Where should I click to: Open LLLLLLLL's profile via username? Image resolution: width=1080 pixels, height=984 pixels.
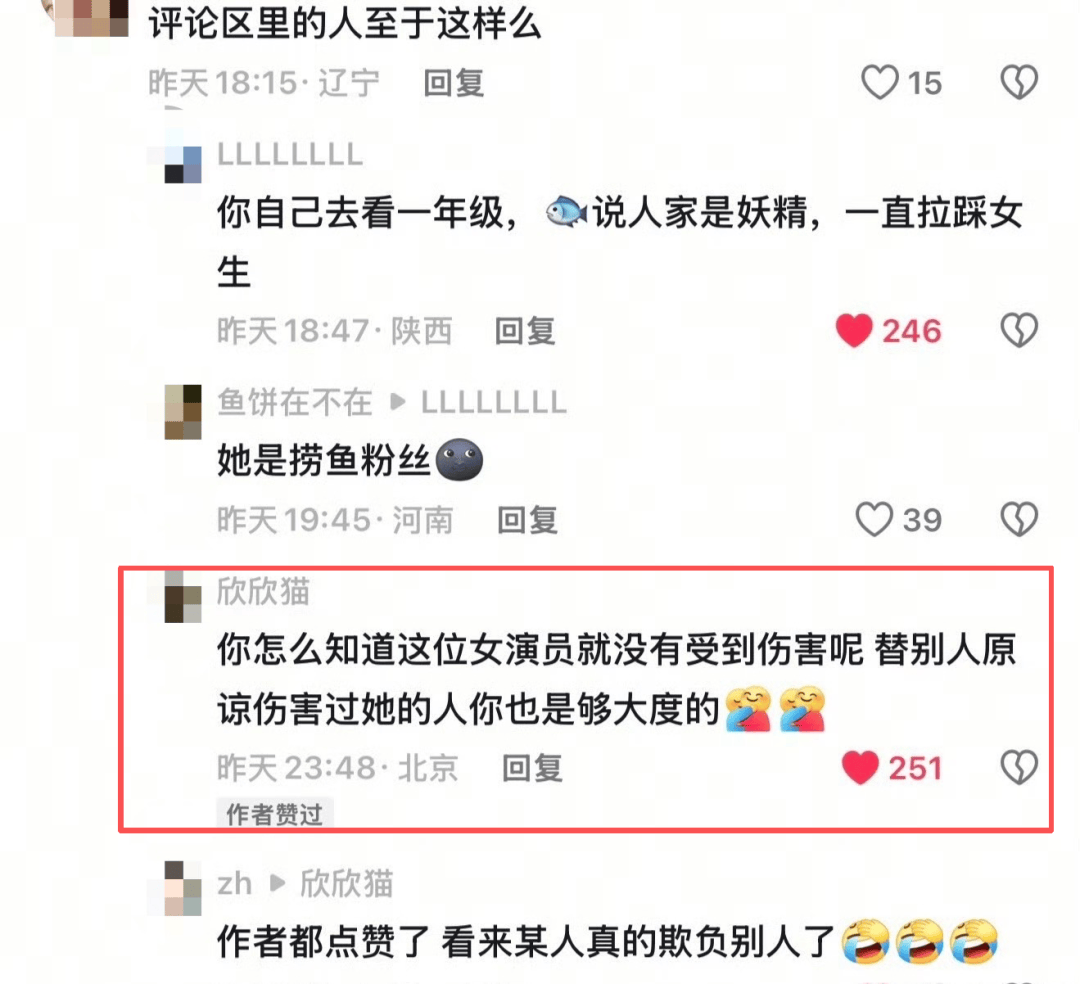pos(290,154)
